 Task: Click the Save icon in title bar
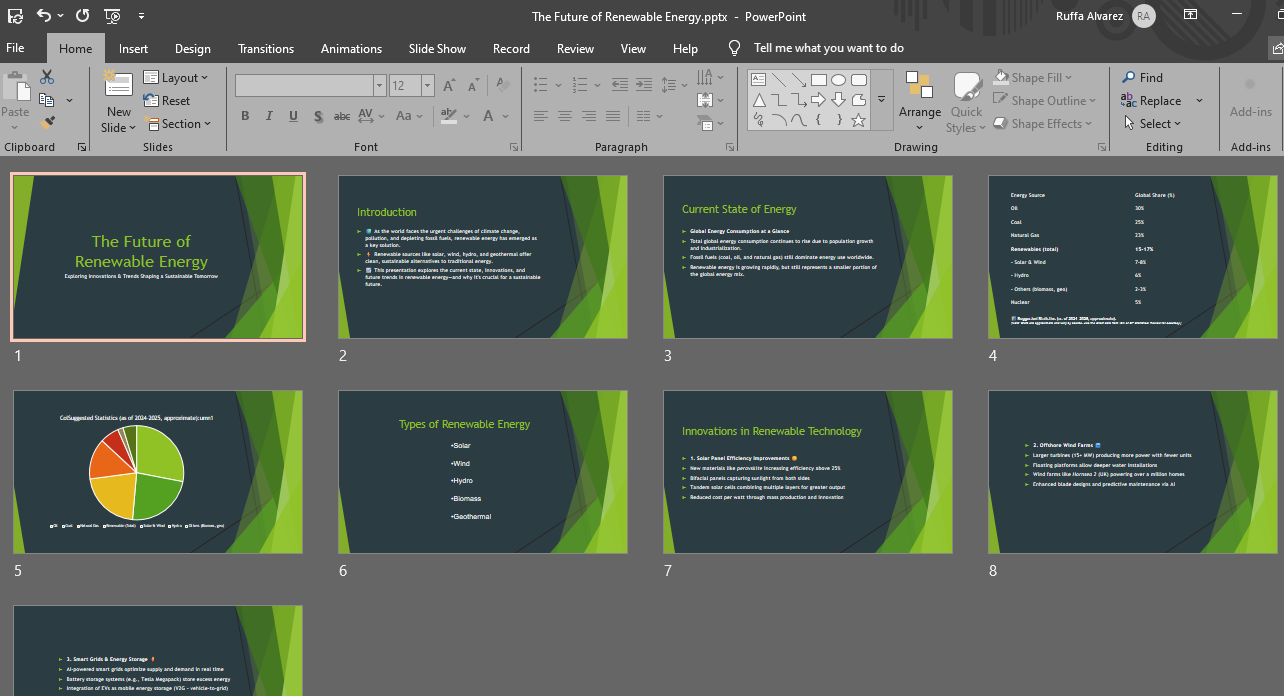click(x=15, y=16)
